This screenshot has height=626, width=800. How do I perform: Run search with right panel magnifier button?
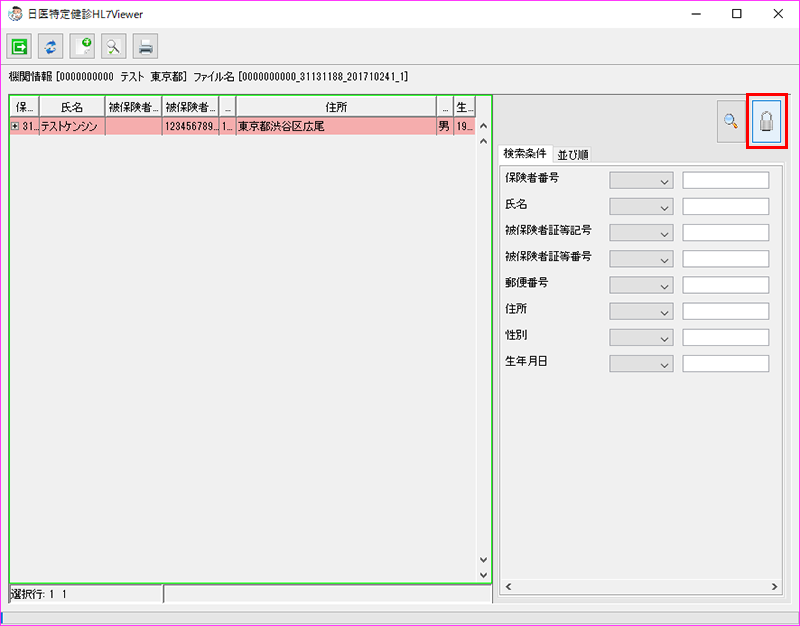pyautogui.click(x=732, y=122)
